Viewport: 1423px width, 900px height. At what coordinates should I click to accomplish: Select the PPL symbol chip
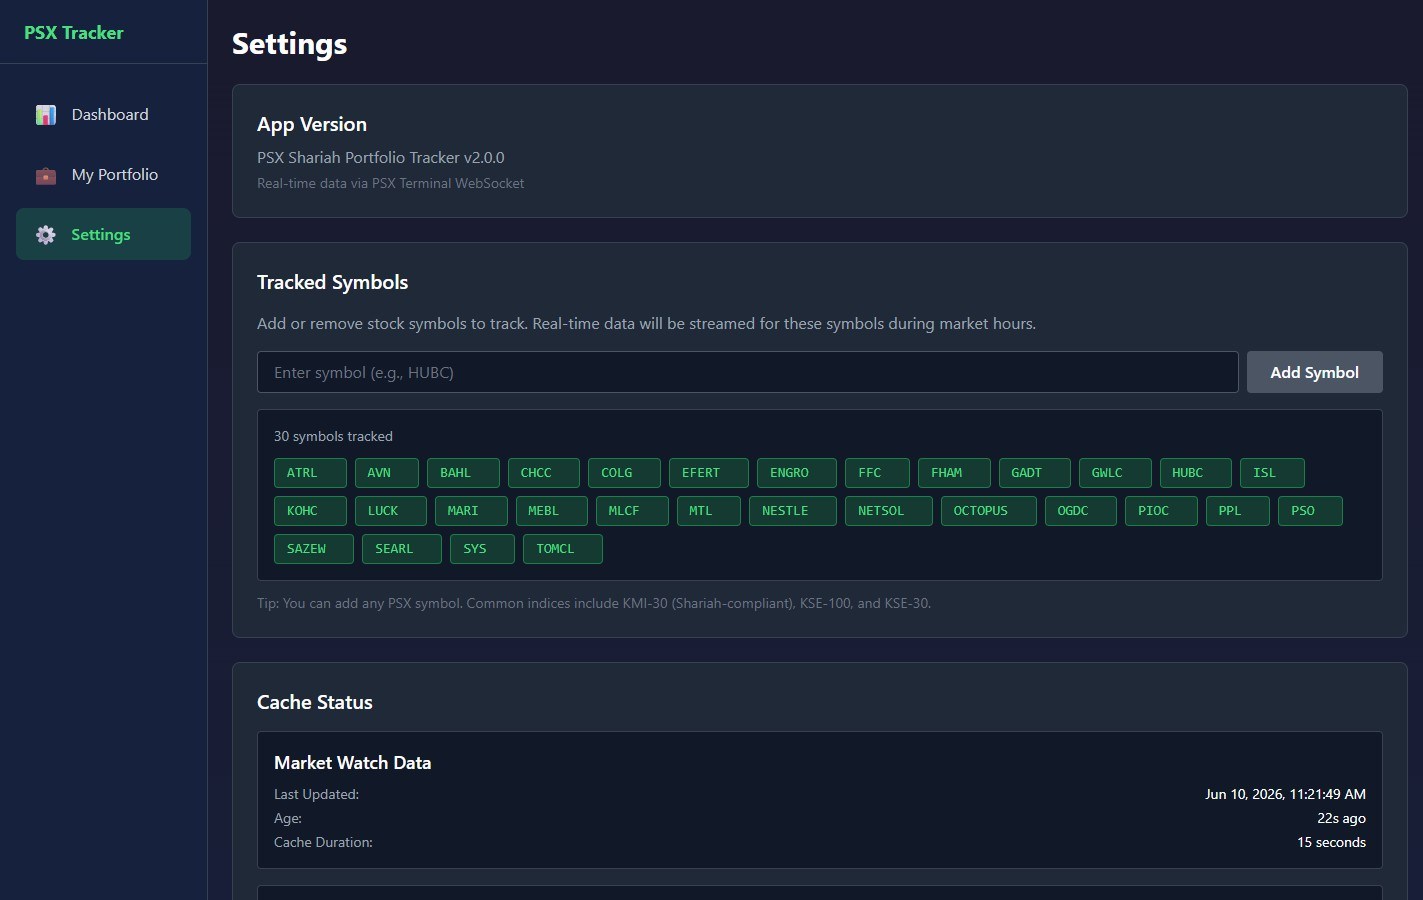point(1238,511)
